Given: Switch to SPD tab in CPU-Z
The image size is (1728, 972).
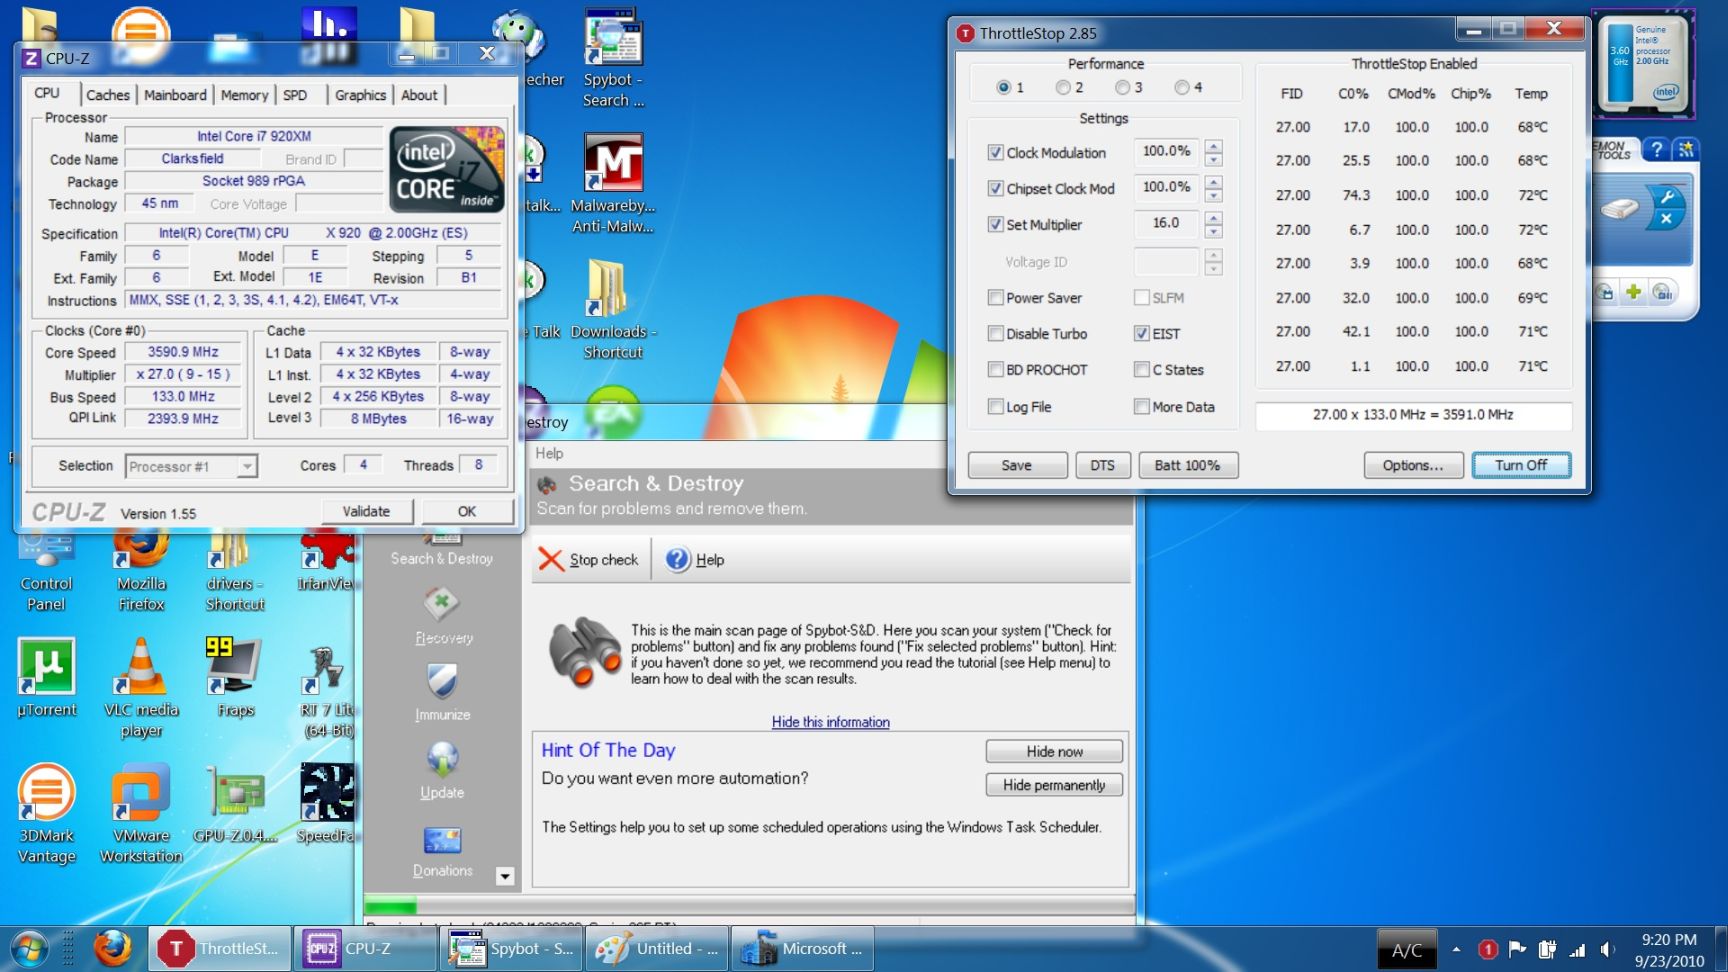Looking at the screenshot, I should [x=295, y=95].
